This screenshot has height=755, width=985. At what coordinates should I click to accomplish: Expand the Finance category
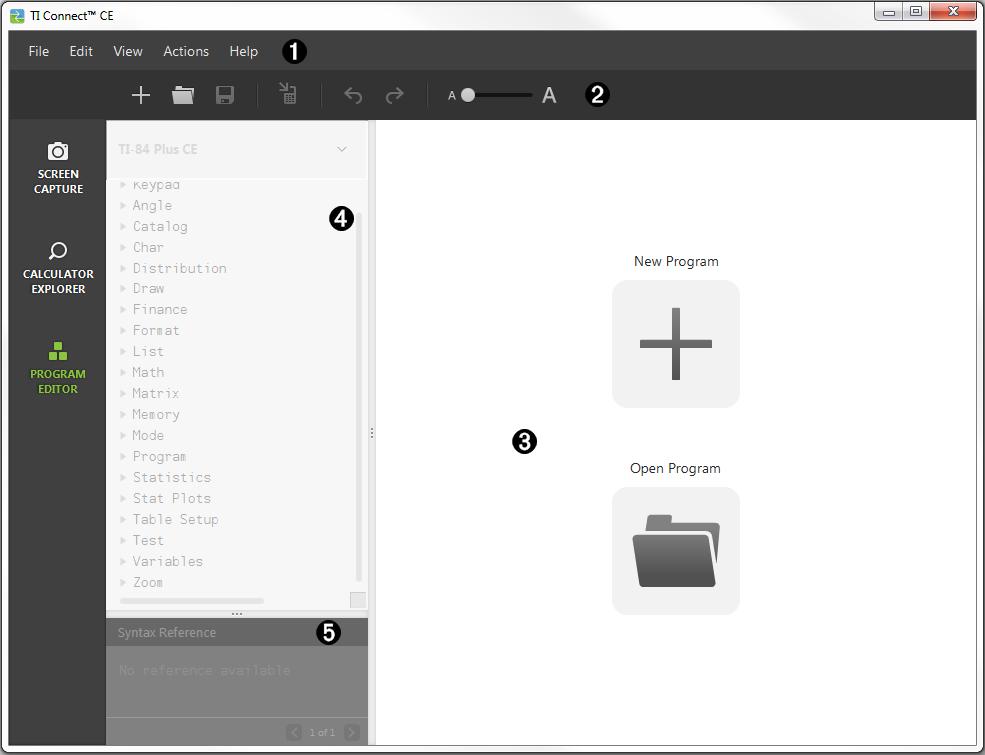[123, 310]
